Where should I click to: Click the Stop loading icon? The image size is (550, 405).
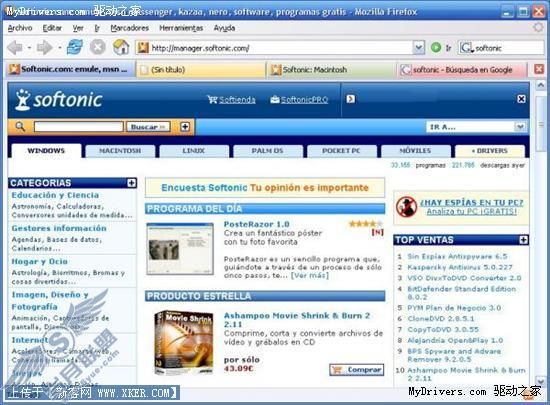[98, 47]
